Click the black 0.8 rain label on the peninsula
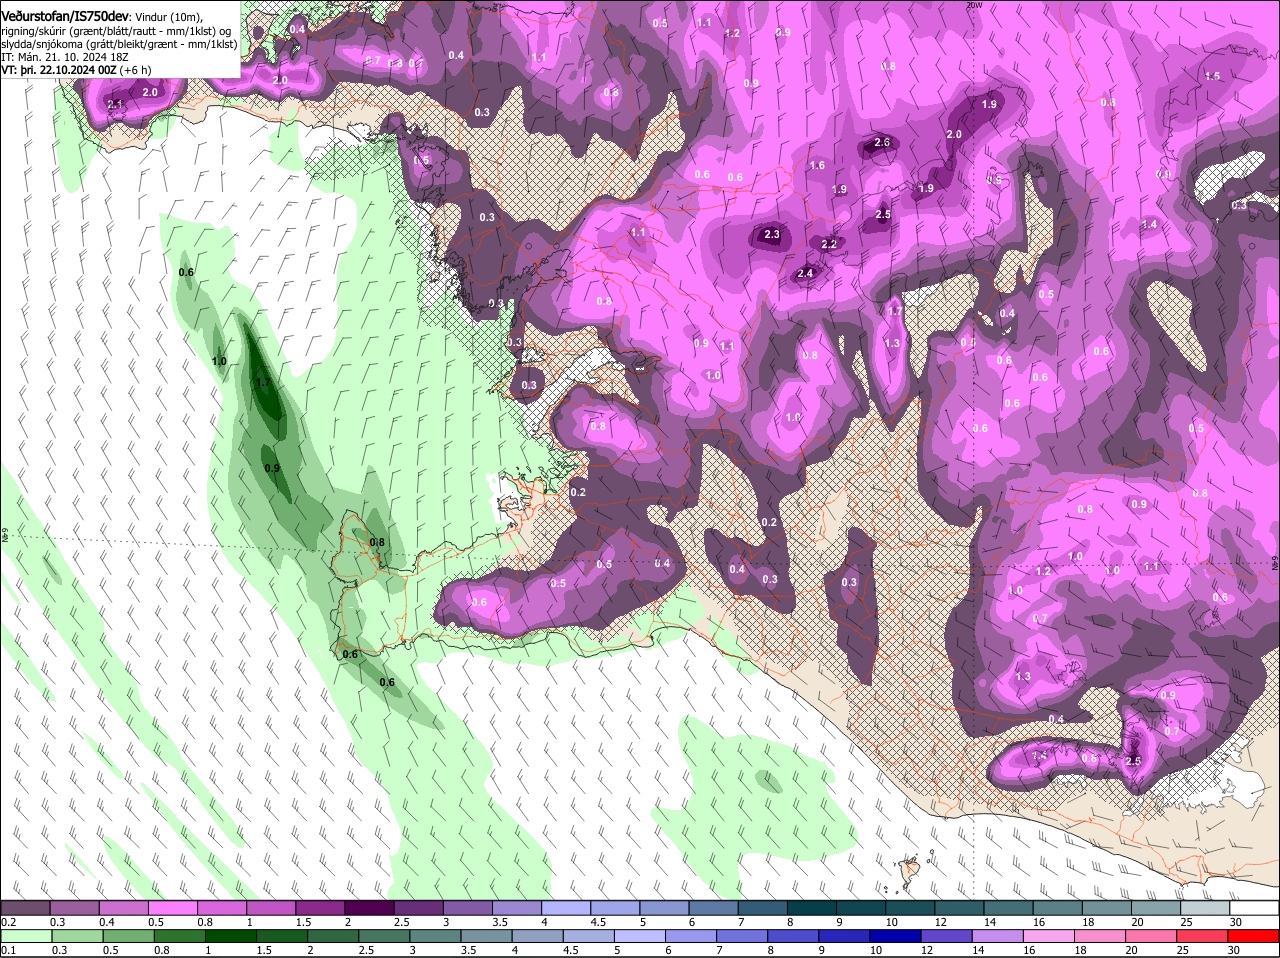Viewport: 1280px width, 958px height. [377, 542]
